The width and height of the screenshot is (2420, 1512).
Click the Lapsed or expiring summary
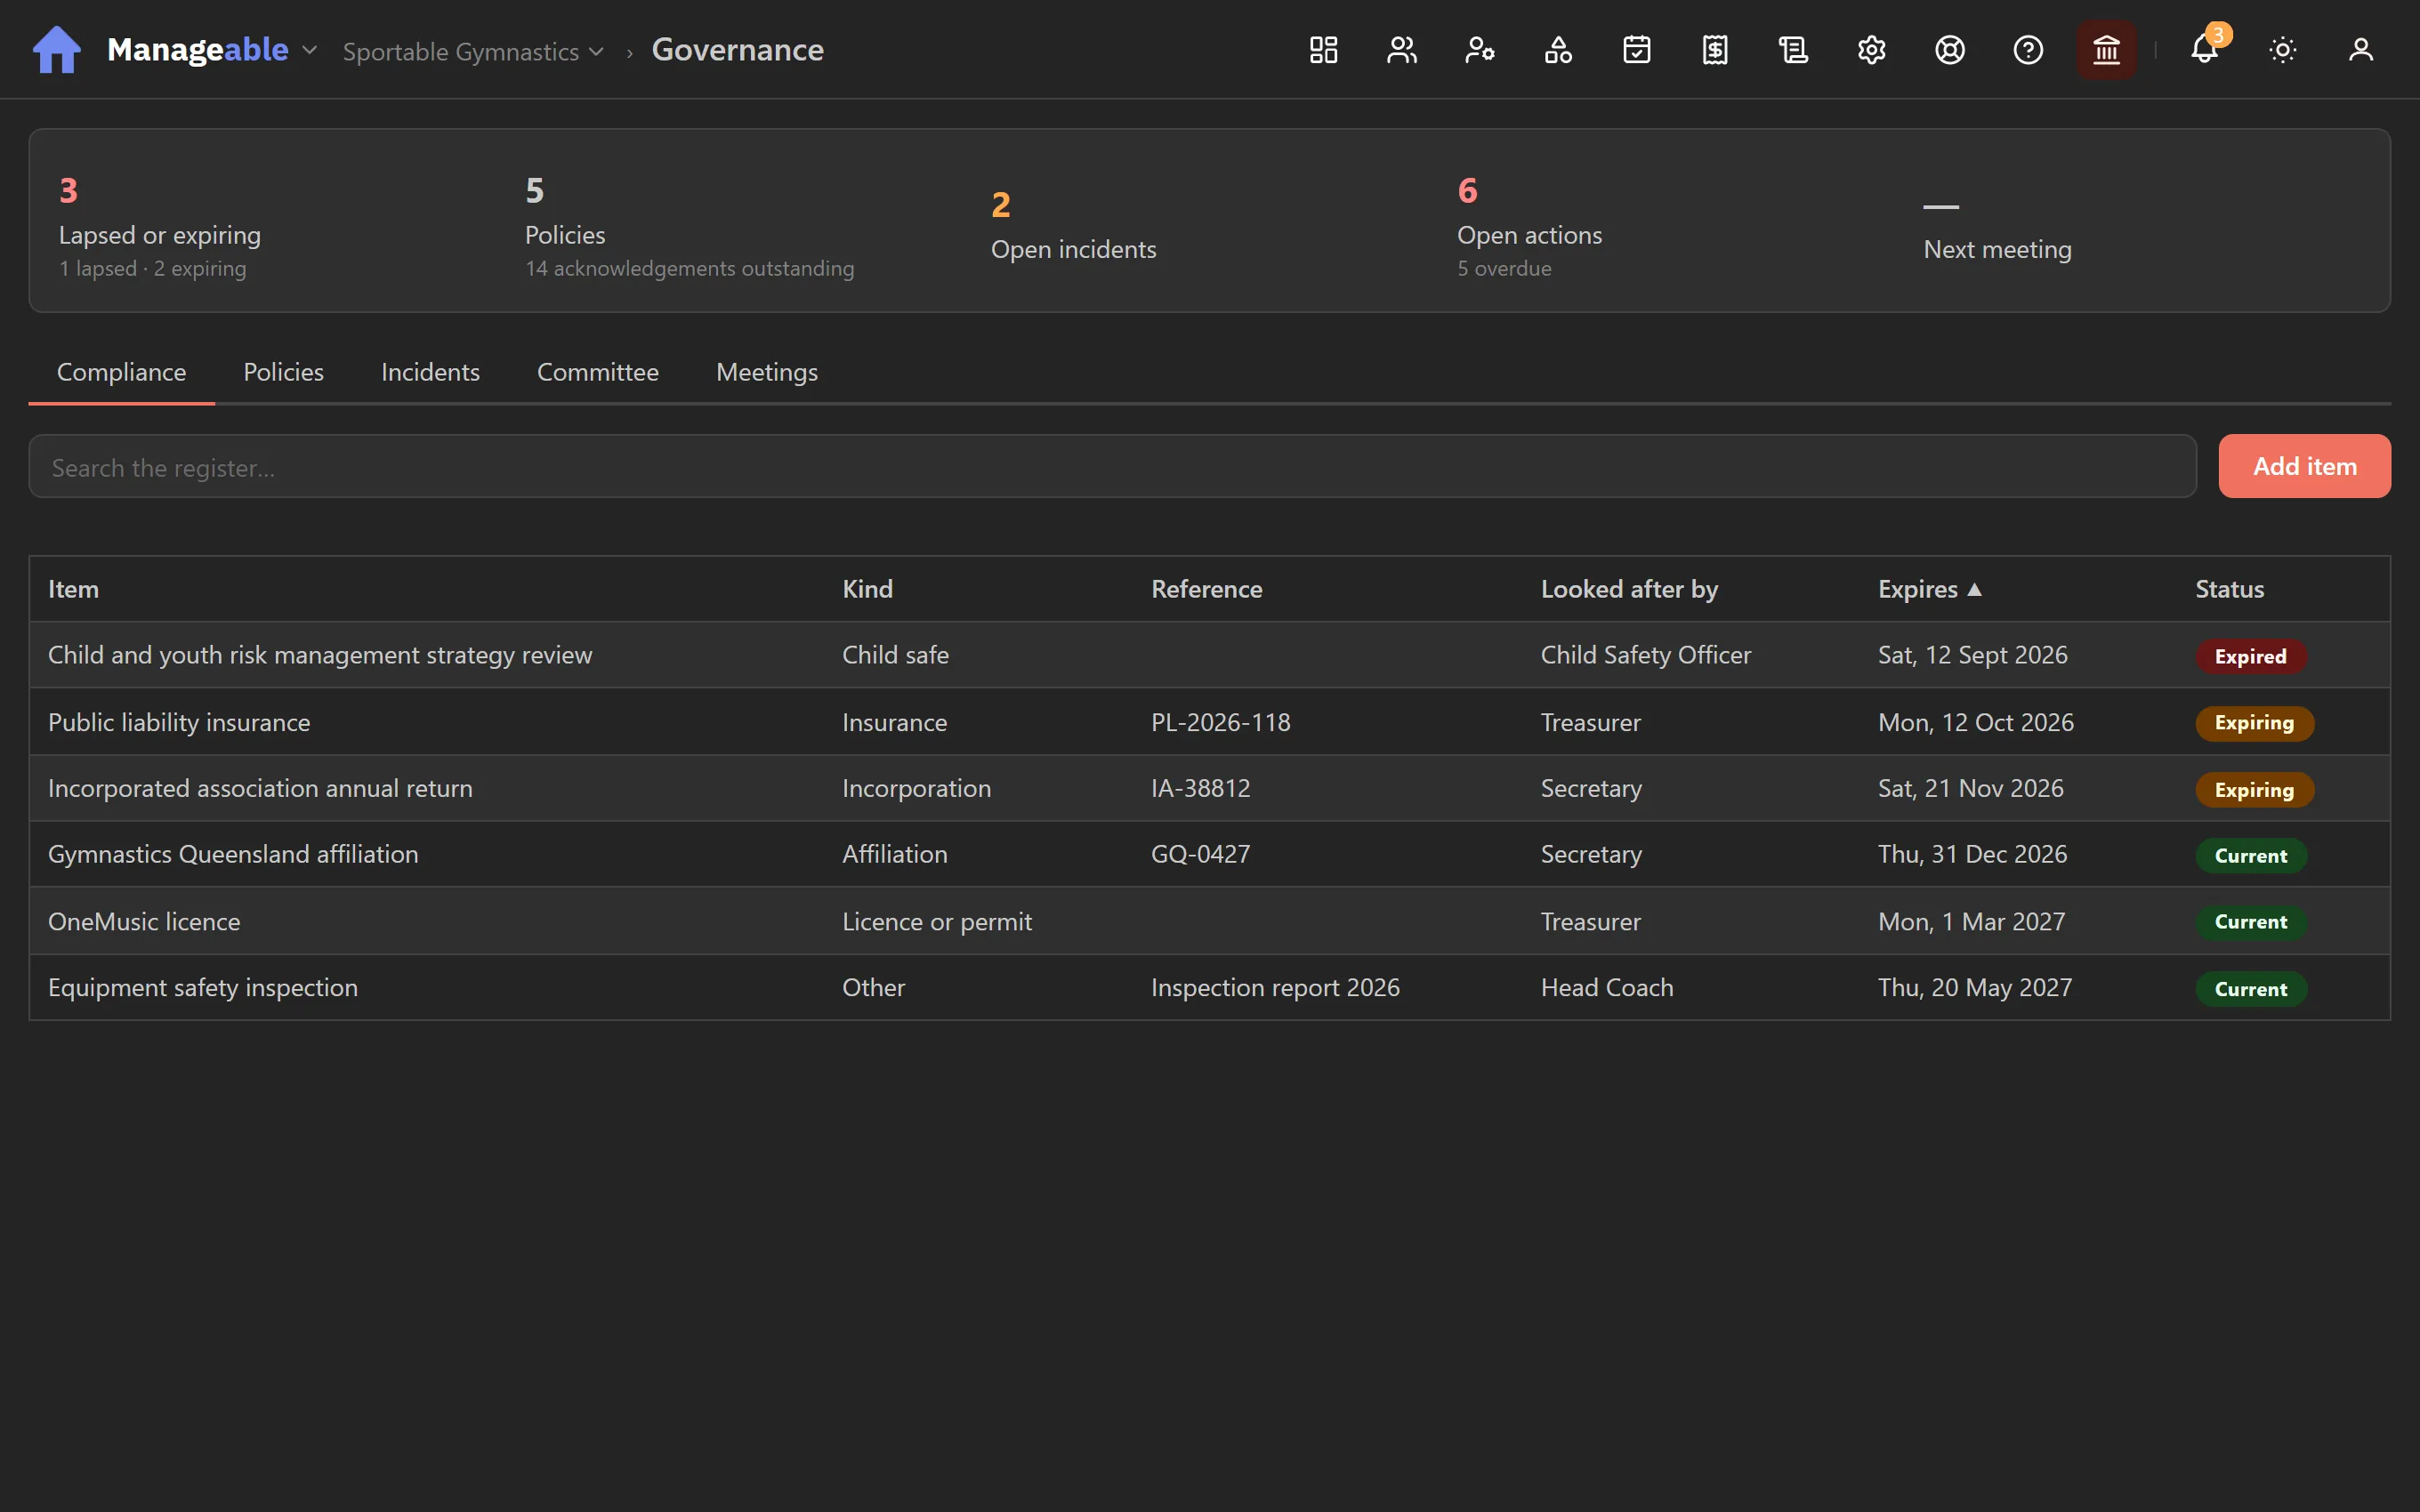click(x=160, y=226)
